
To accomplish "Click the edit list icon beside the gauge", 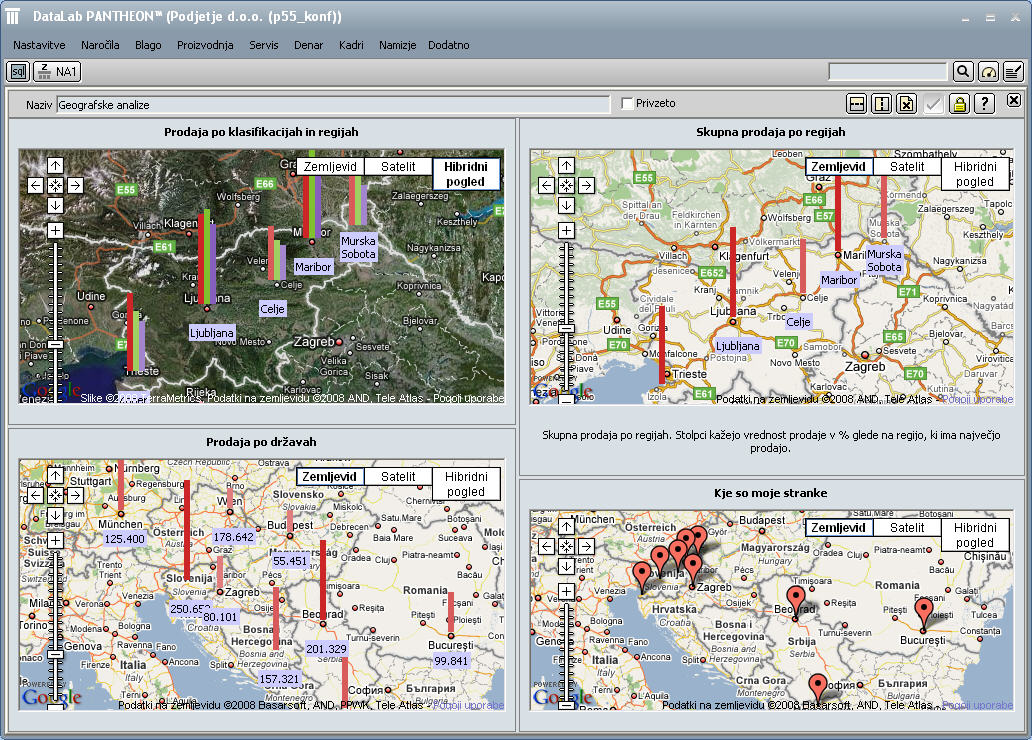I will coord(1013,71).
